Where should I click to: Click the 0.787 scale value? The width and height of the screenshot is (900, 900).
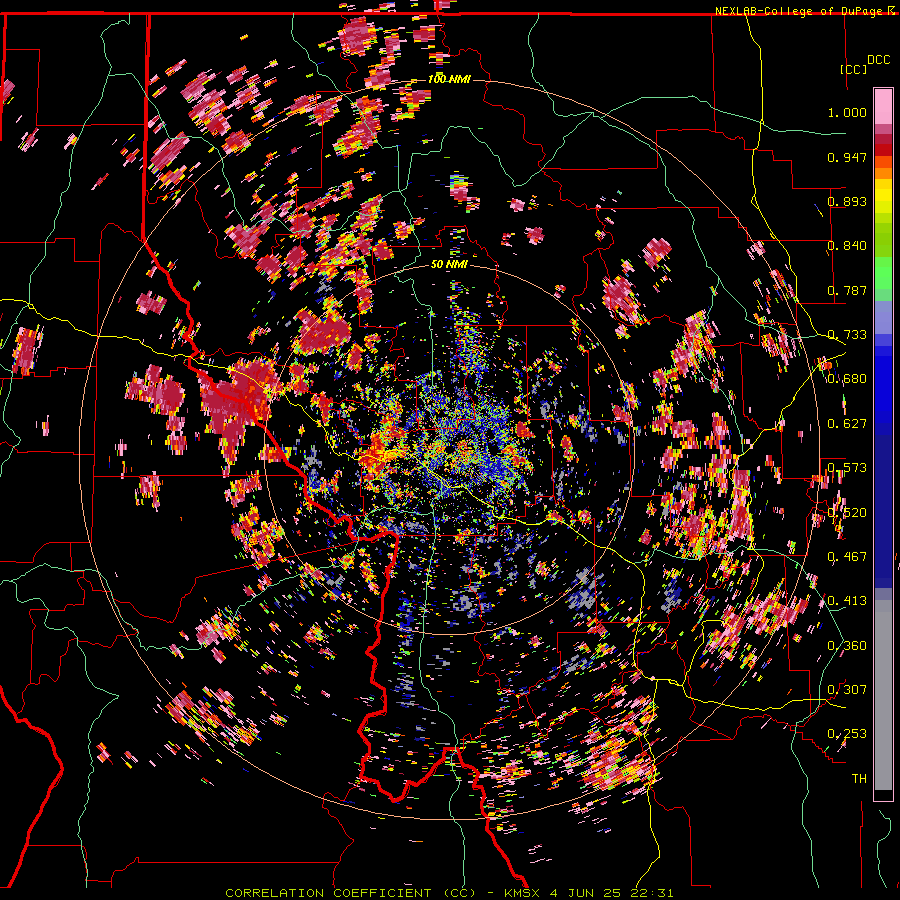pyautogui.click(x=847, y=290)
